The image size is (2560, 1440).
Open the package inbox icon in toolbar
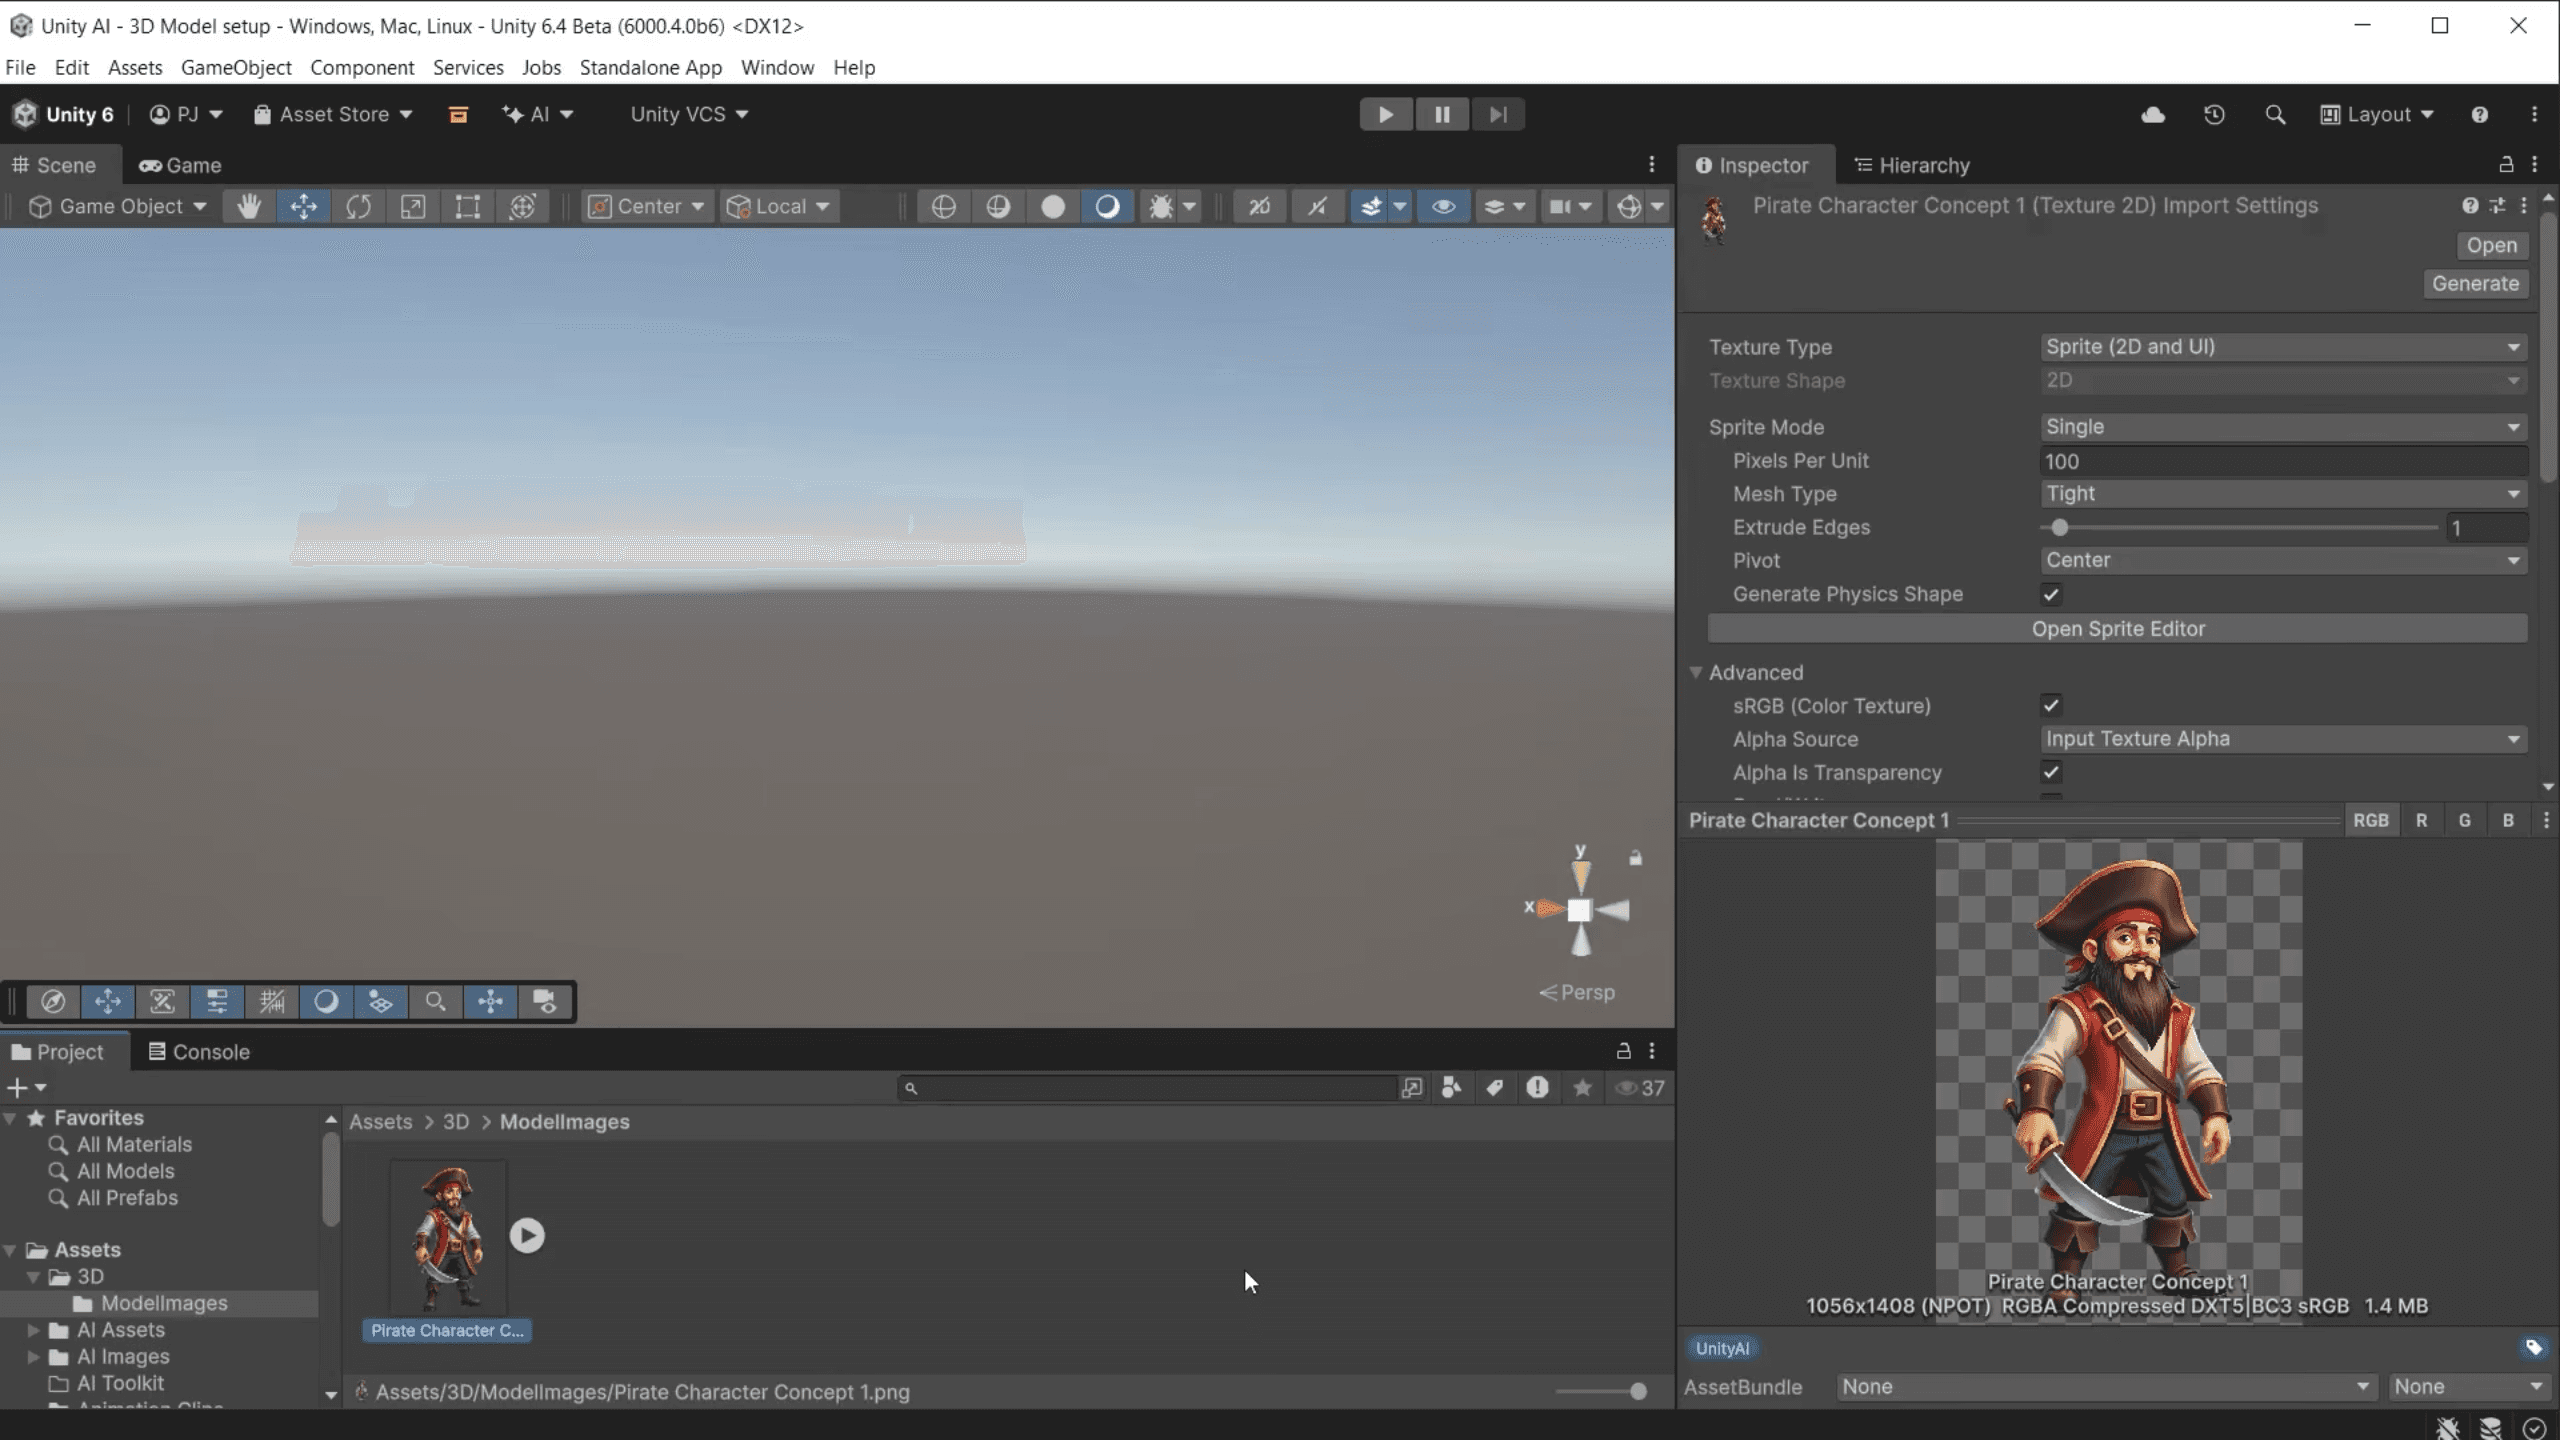point(458,115)
